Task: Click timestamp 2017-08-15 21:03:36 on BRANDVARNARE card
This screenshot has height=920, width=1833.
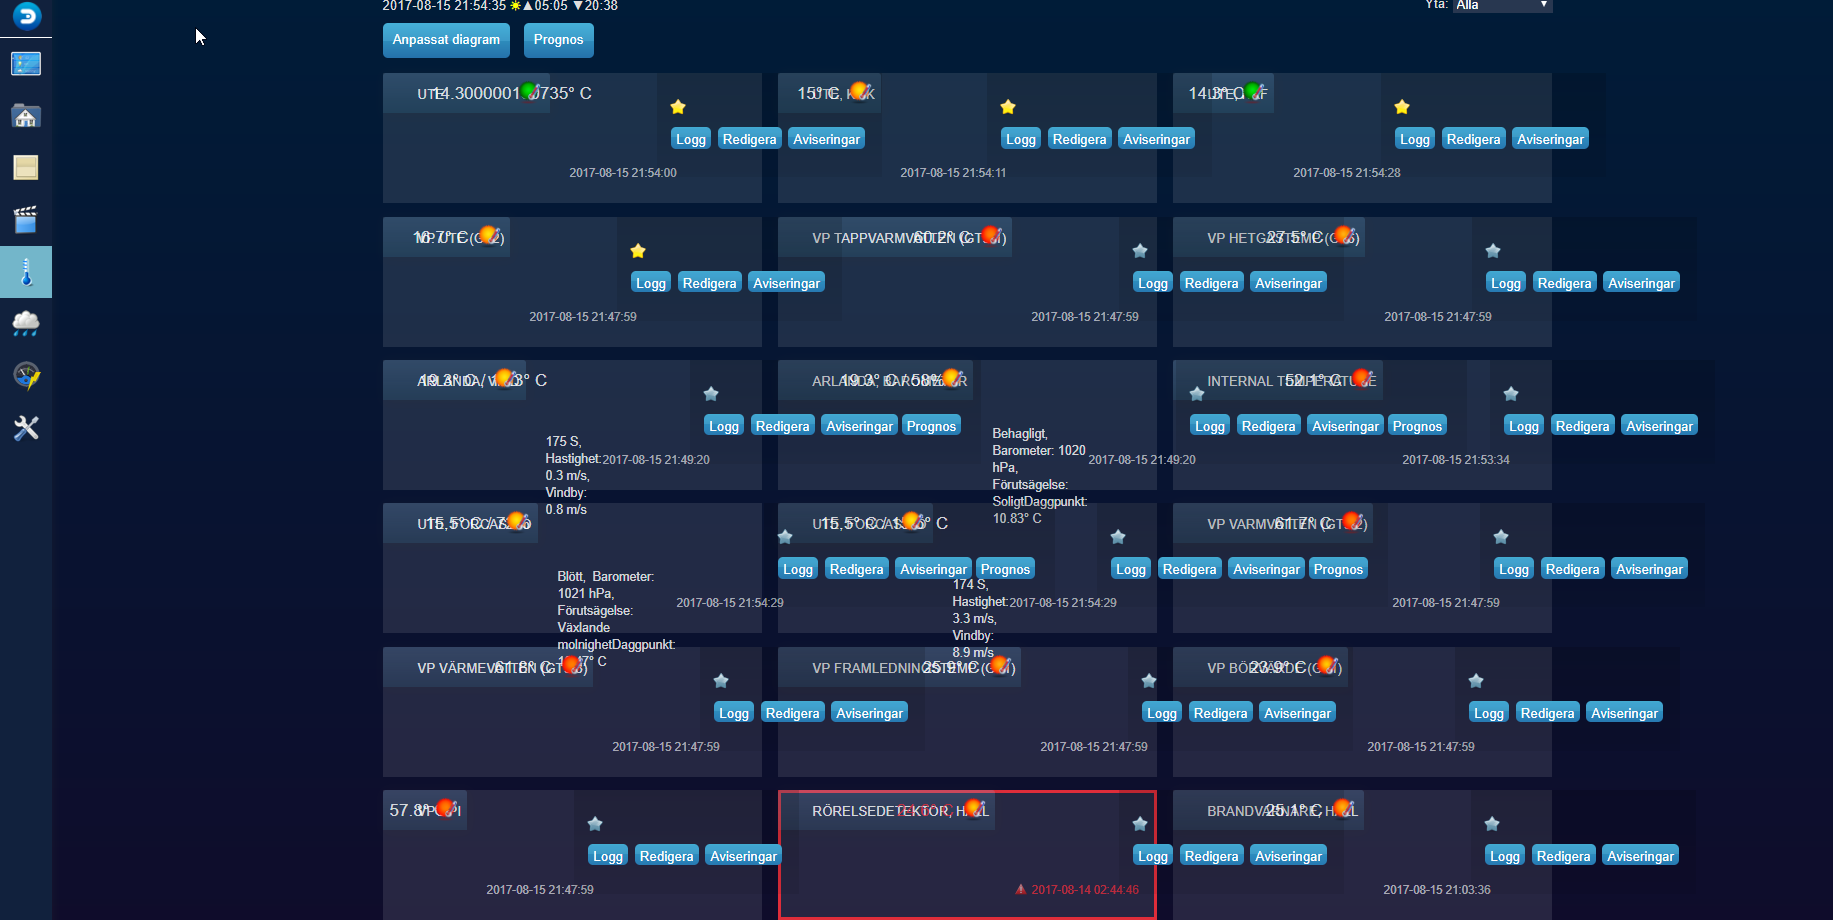Action: coord(1437,889)
